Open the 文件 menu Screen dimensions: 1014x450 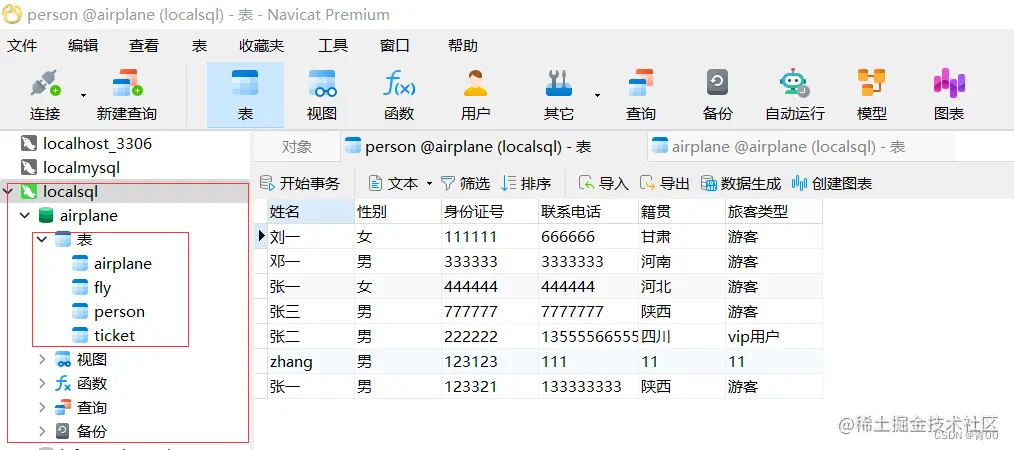pos(22,45)
